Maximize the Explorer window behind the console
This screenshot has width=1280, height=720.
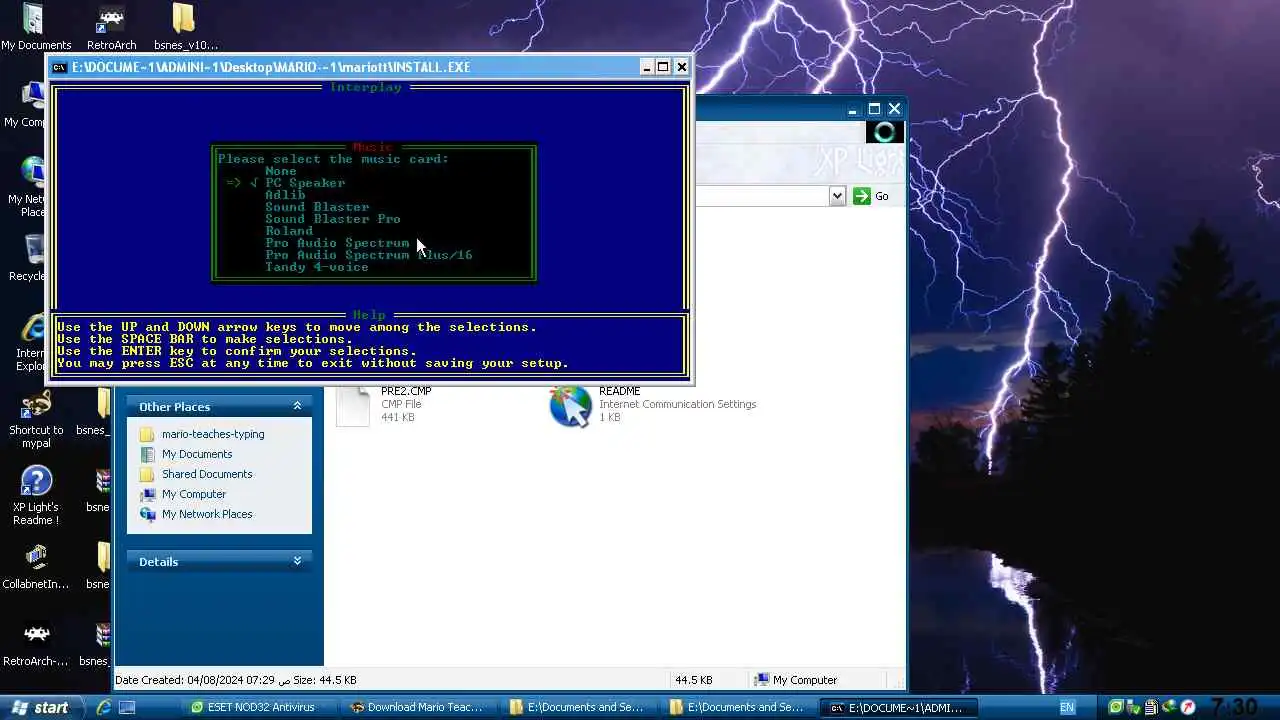click(874, 109)
